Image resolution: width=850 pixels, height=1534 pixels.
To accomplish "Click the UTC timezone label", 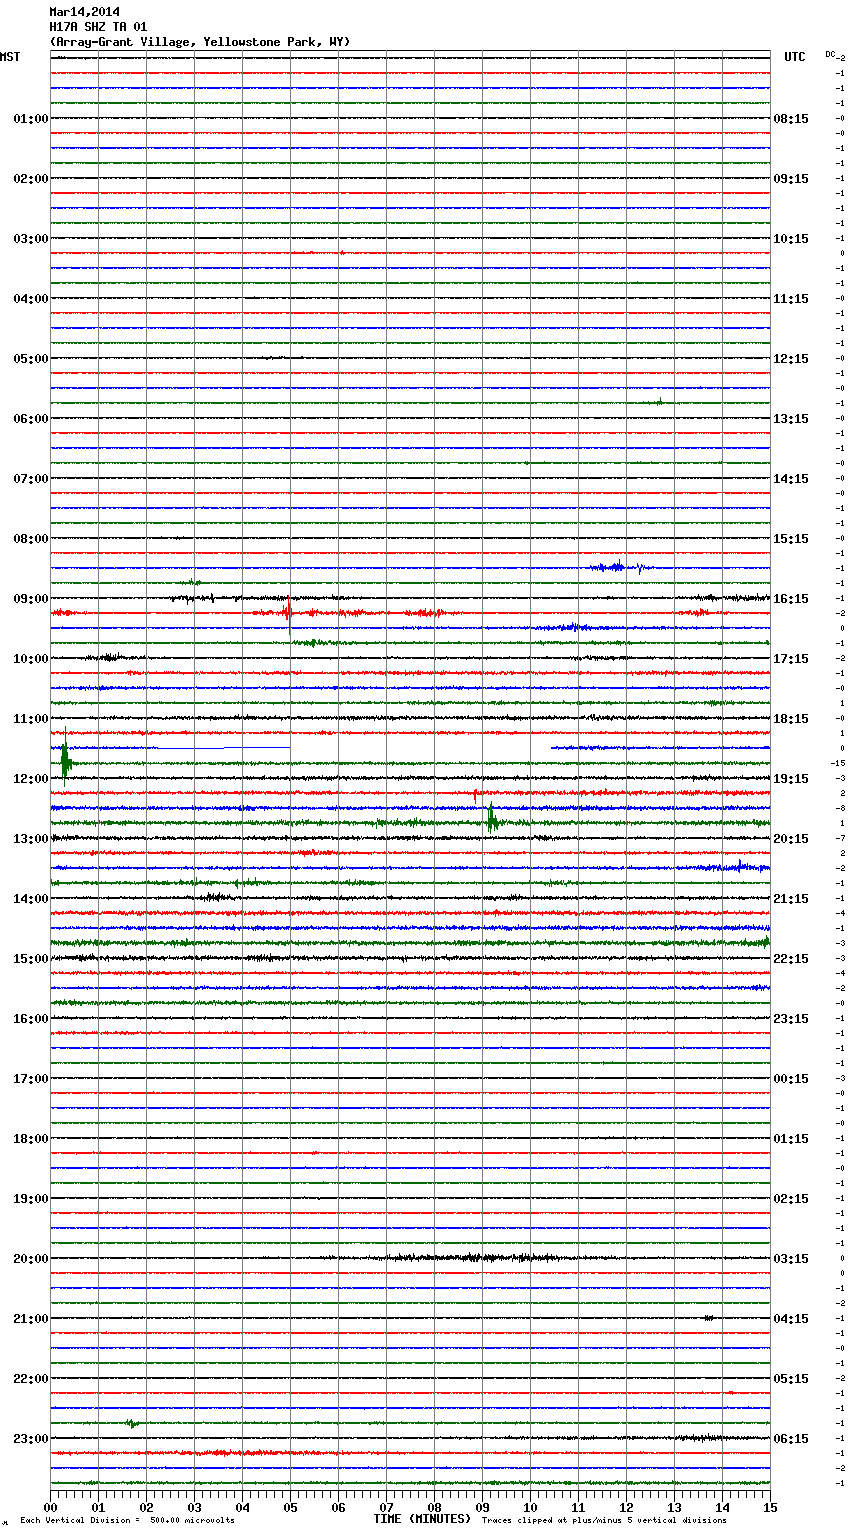I will click(794, 57).
